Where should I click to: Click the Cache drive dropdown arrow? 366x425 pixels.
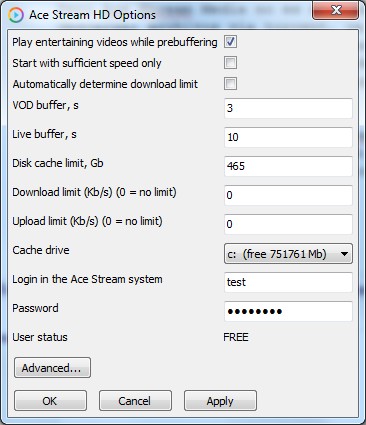(x=344, y=254)
